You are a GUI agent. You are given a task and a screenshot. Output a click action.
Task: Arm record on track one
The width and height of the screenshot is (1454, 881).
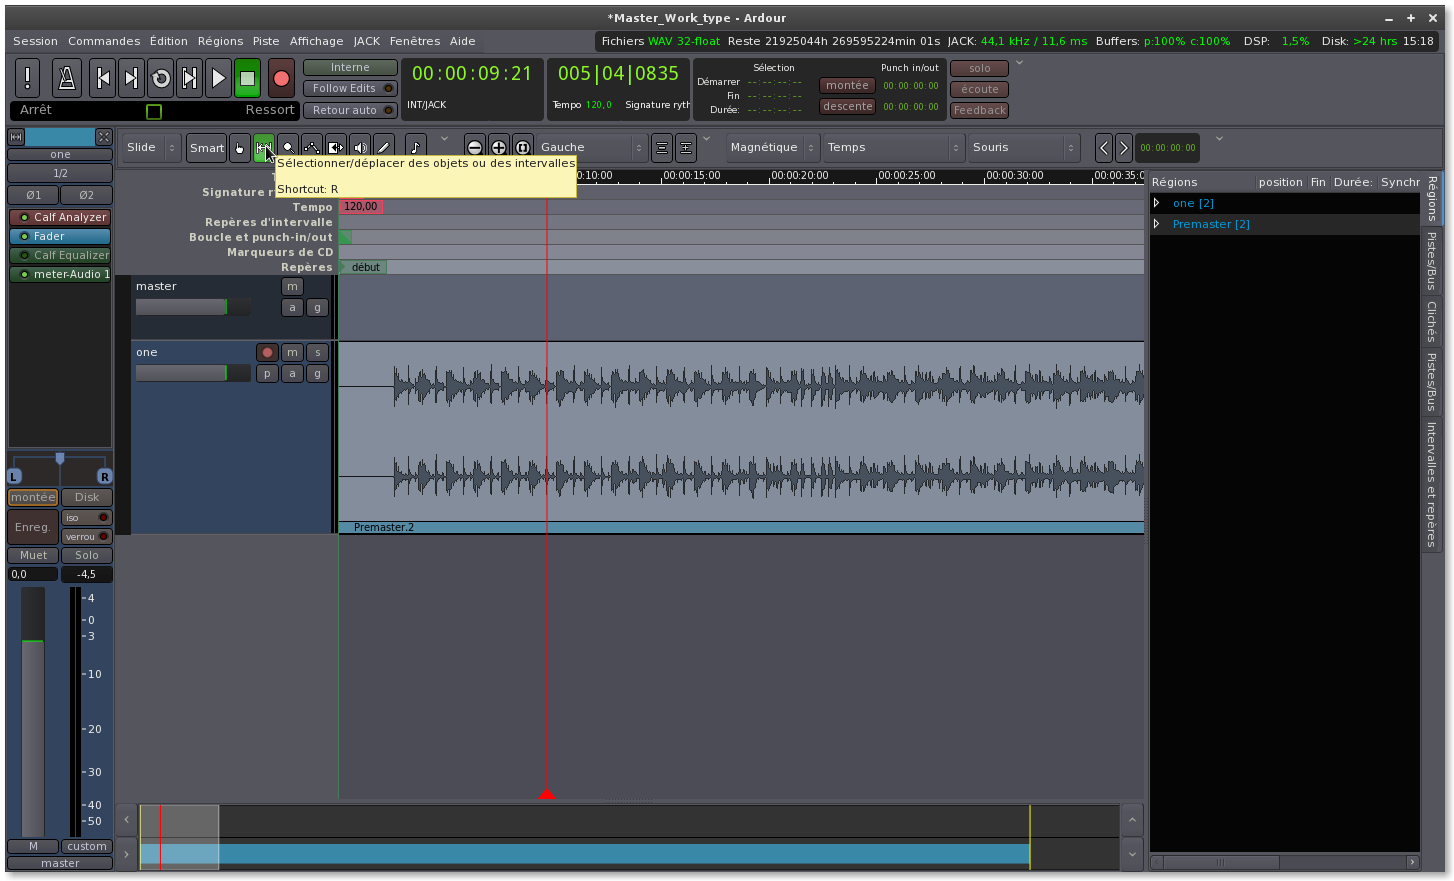click(267, 352)
